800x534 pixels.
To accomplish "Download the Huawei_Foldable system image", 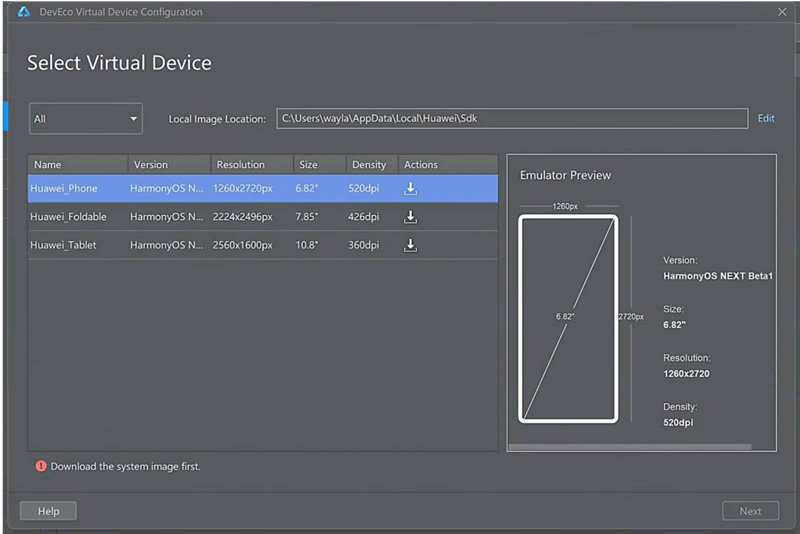I will click(410, 217).
